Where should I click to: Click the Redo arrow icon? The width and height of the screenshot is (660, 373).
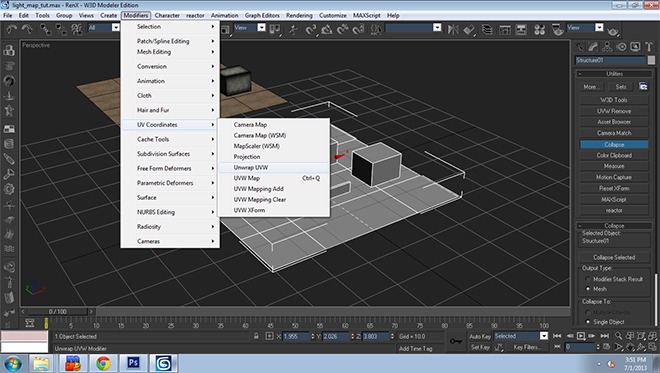27,29
